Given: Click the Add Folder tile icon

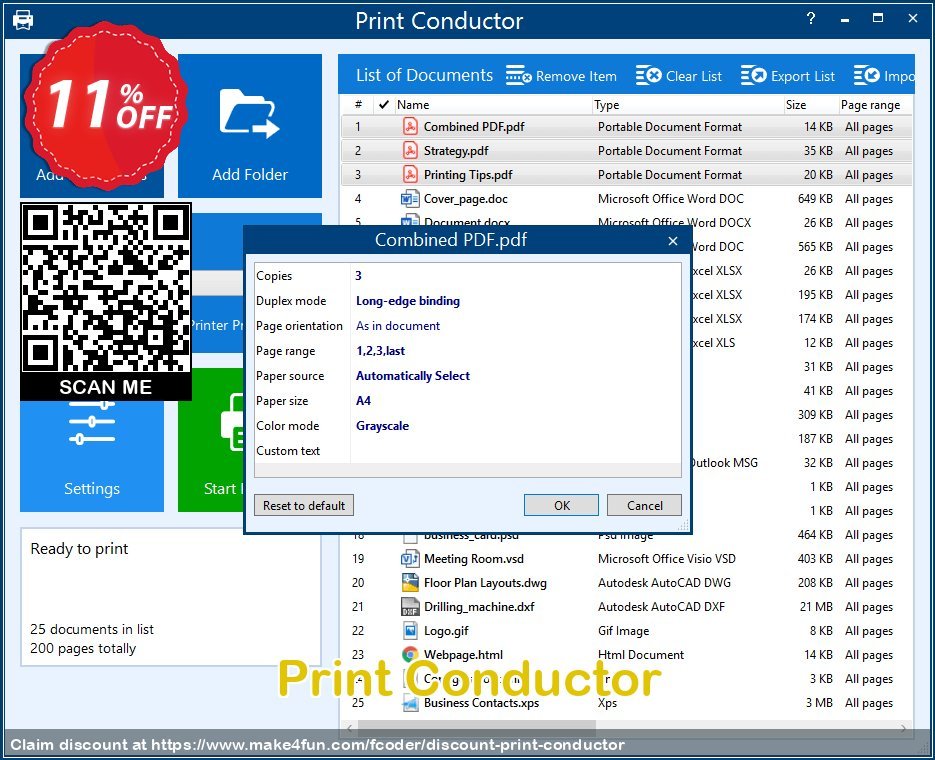Looking at the screenshot, I should [x=249, y=113].
